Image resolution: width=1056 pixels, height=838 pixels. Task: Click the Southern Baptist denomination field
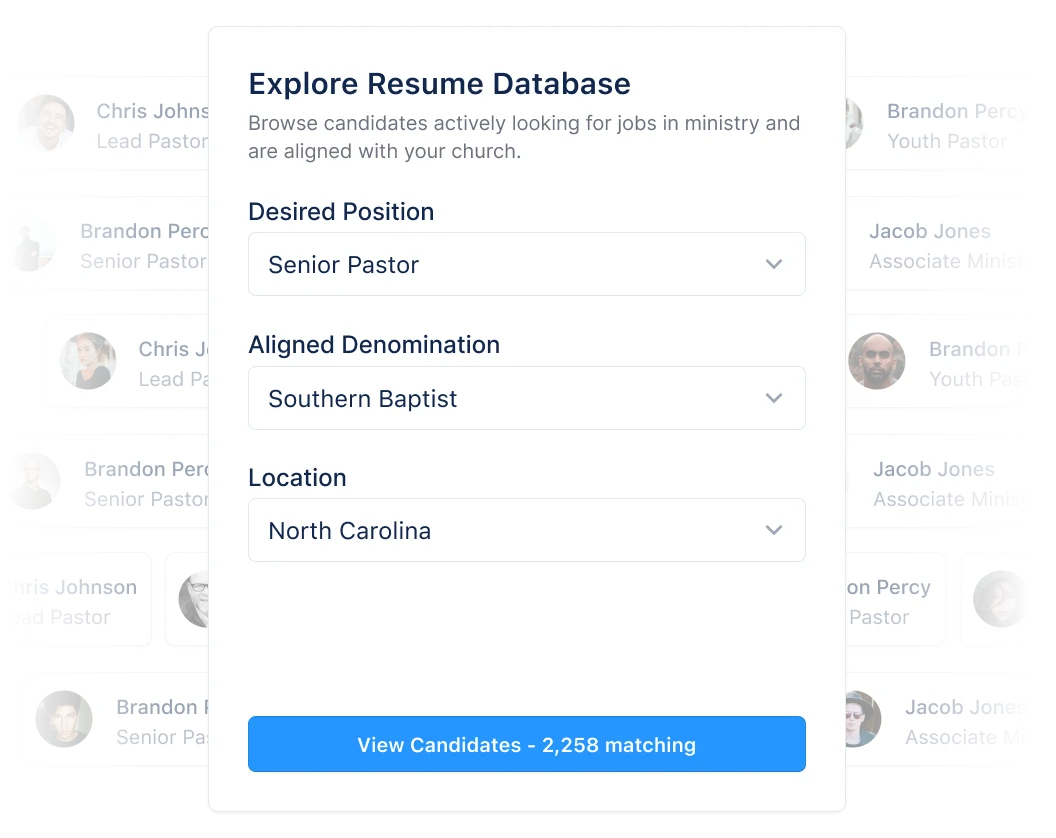527,398
